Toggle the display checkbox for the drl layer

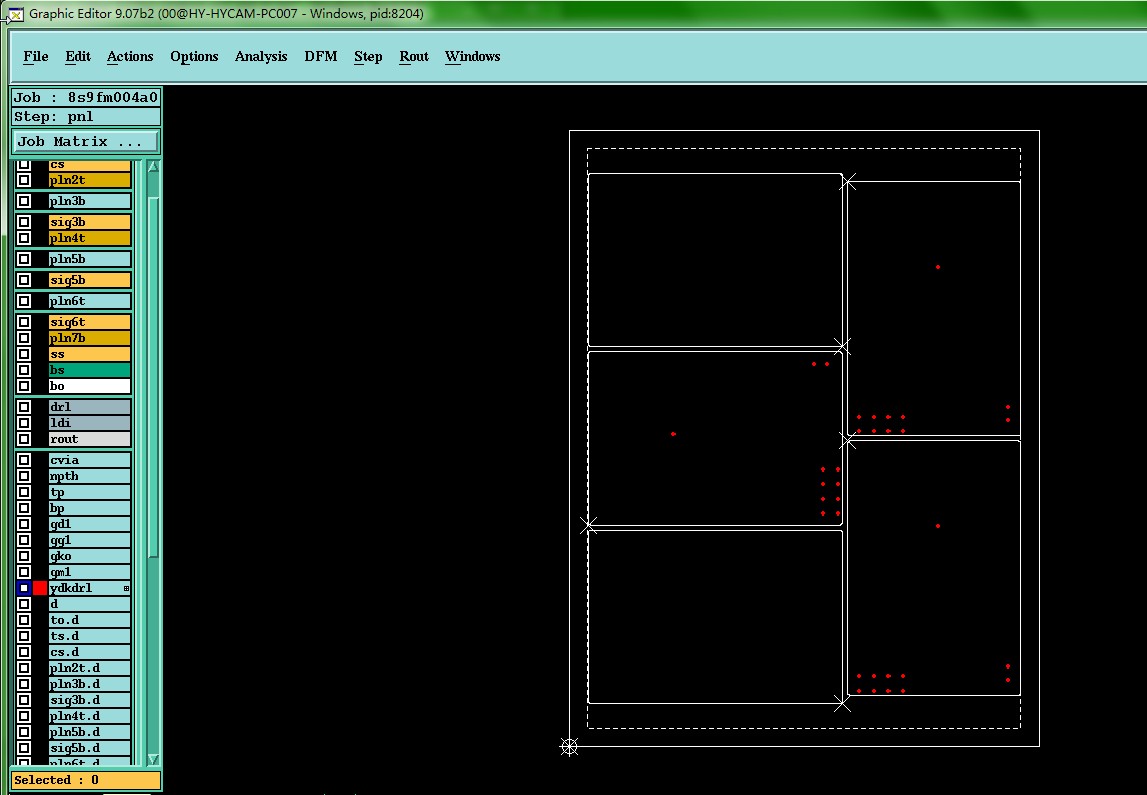(x=24, y=407)
